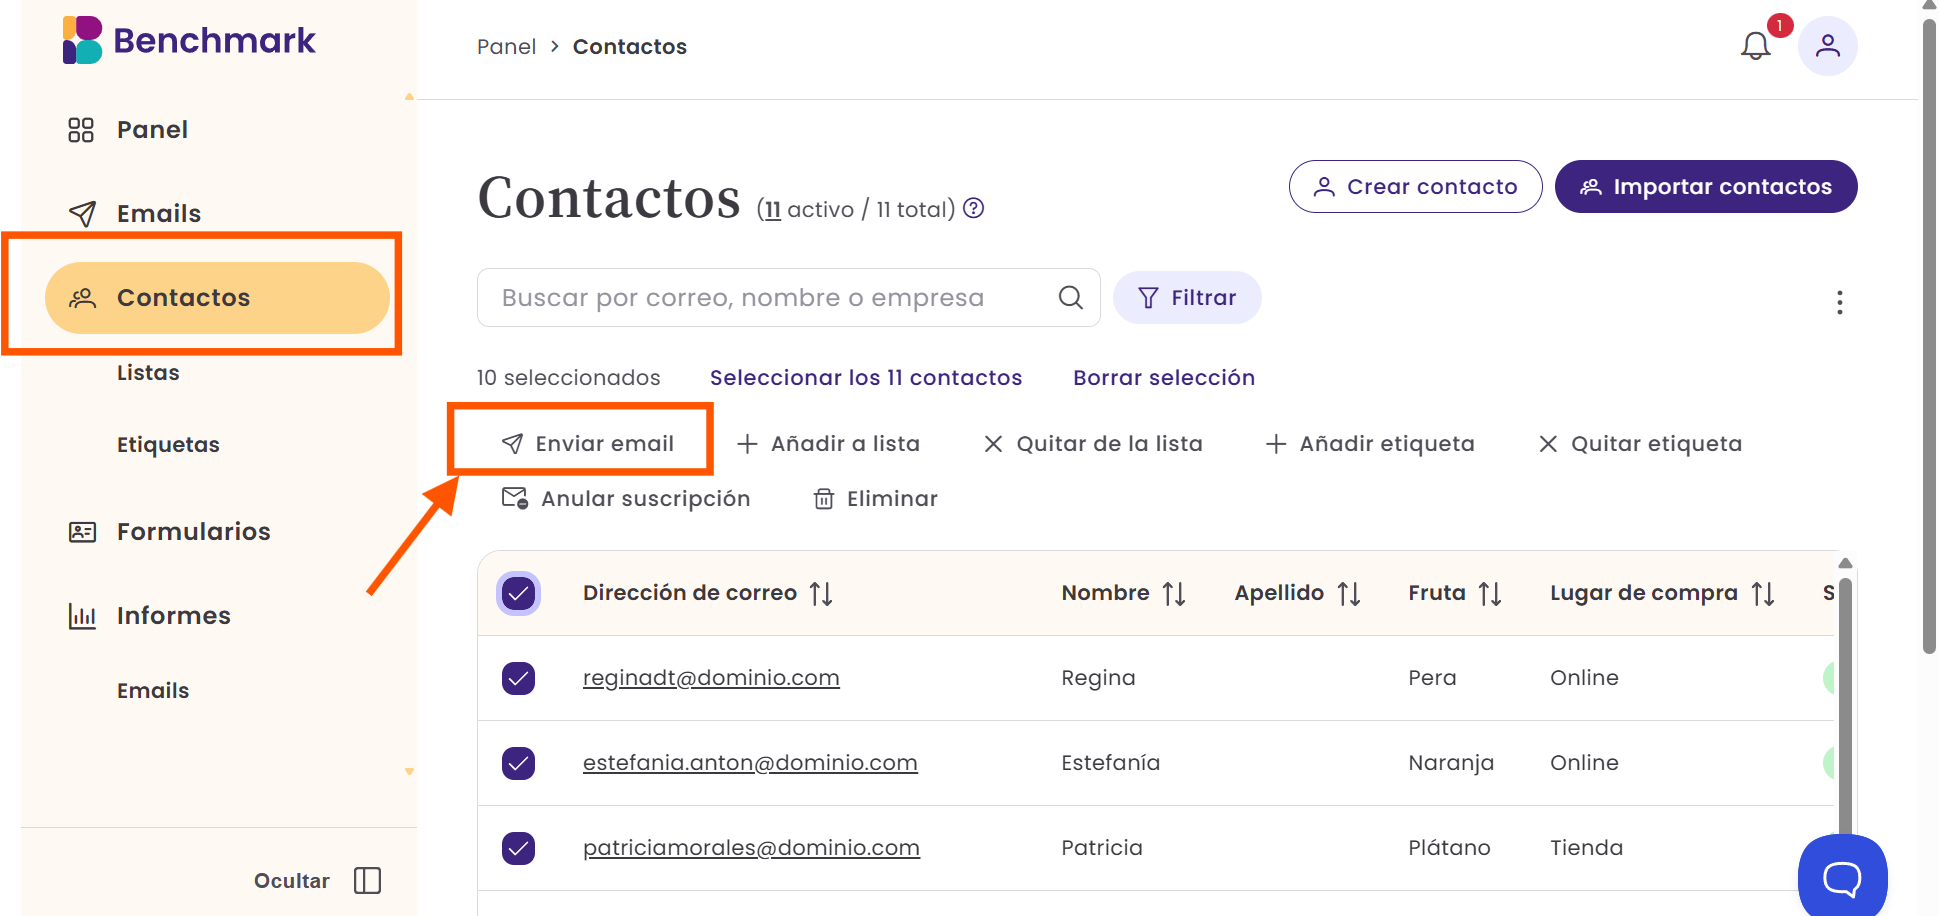Select Contactos in the sidebar
Image resolution: width=1939 pixels, height=916 pixels.
[x=217, y=298]
